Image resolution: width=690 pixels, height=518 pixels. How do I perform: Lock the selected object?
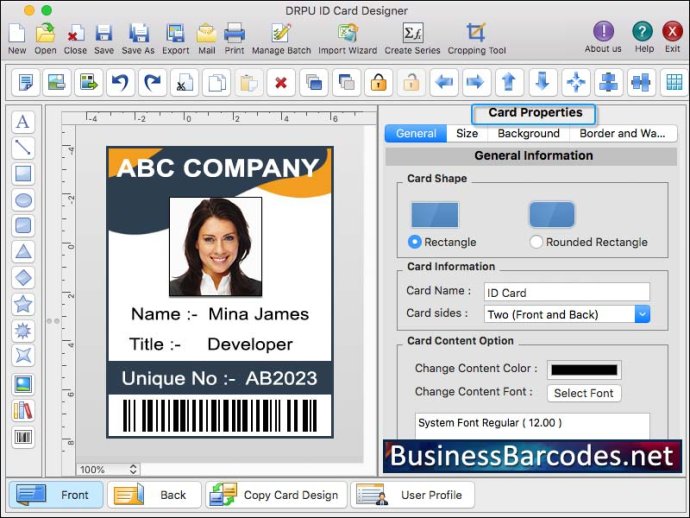[378, 82]
